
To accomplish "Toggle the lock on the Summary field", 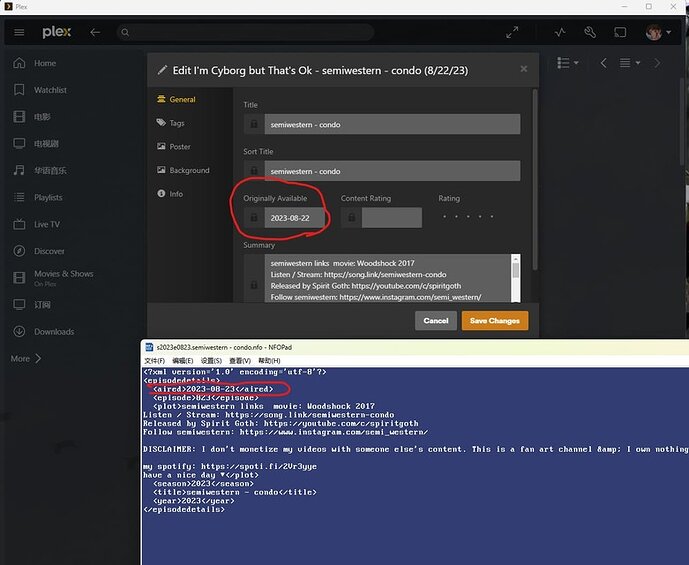I will (x=254, y=285).
